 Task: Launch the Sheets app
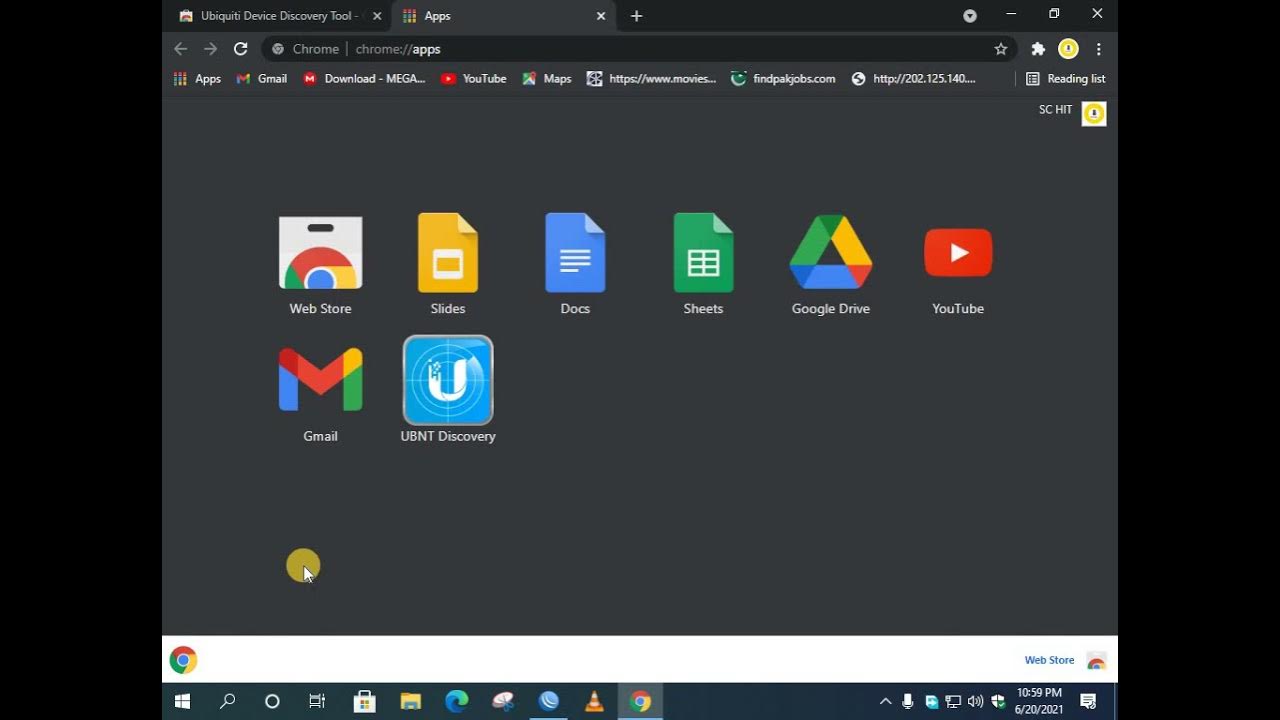coord(703,266)
